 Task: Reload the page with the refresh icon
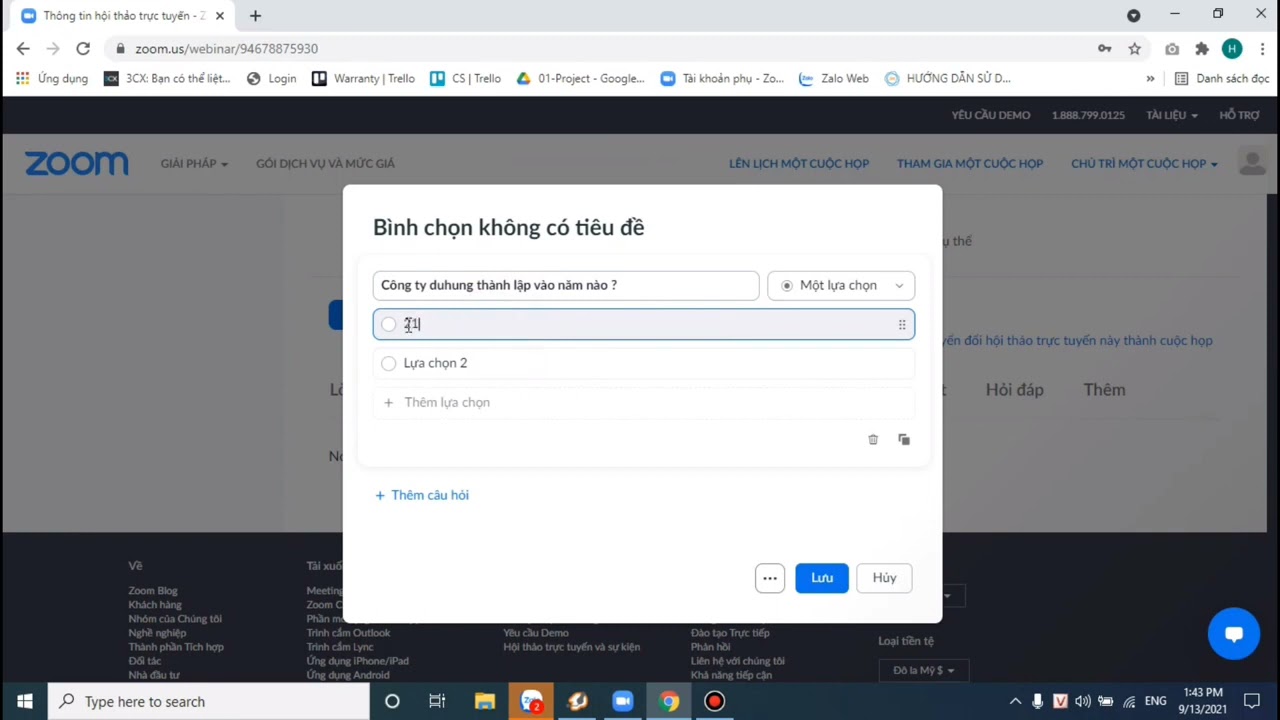click(x=83, y=48)
